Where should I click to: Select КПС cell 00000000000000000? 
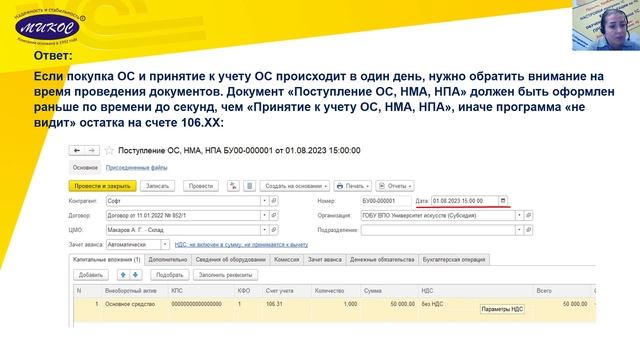coord(197,304)
